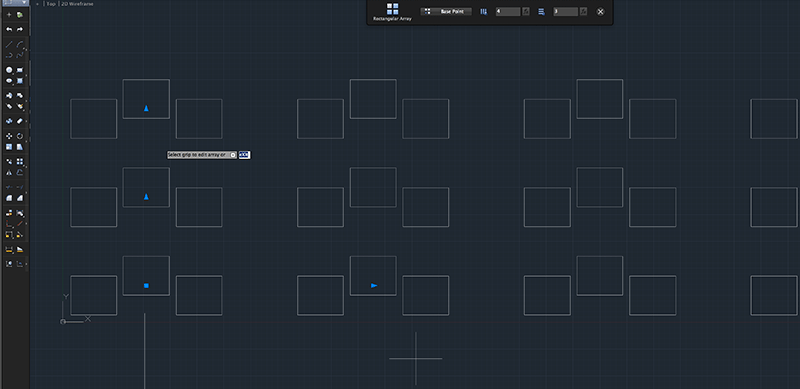Image resolution: width=800 pixels, height=389 pixels.
Task: Select the Offset tool
Action: click(19, 173)
